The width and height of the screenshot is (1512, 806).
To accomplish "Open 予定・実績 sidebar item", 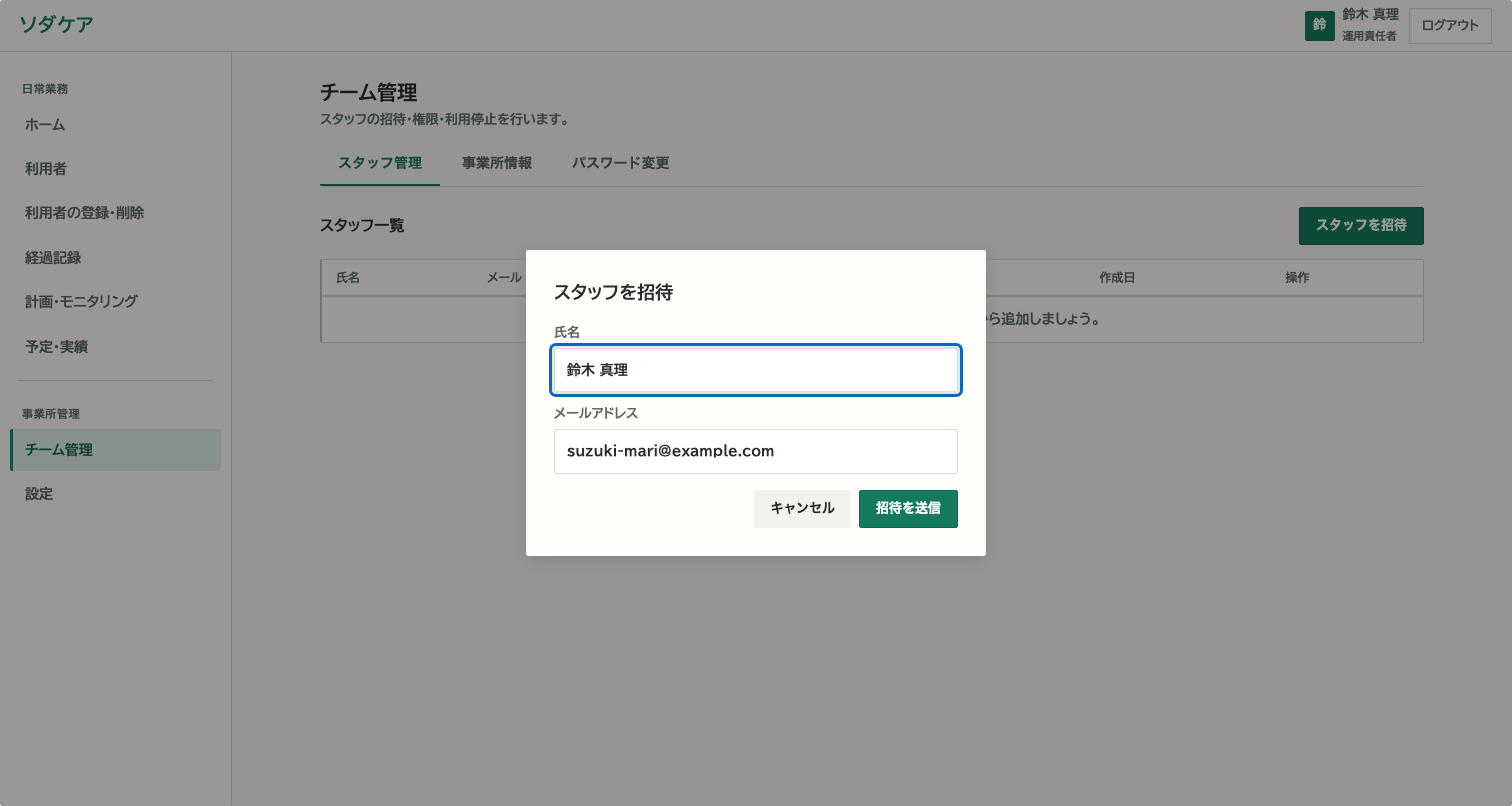I will point(115,347).
